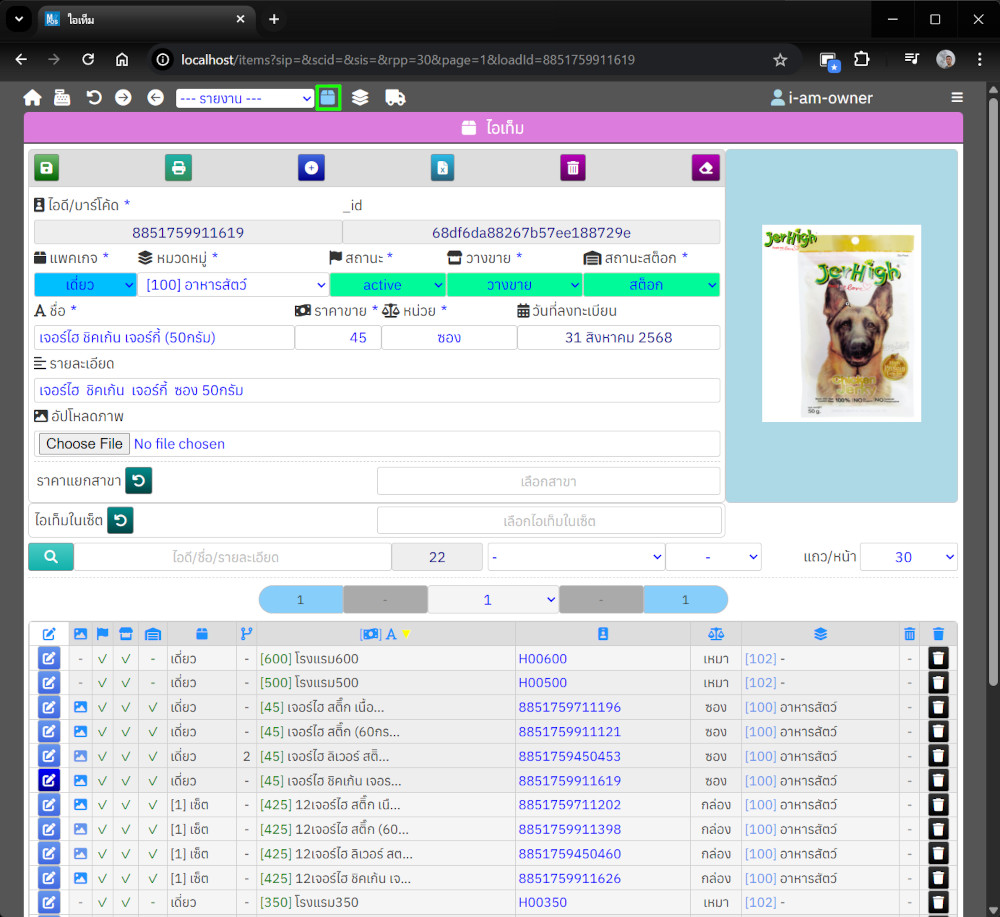Click the teal search magnifier button
Viewport: 1000px width, 917px height.
[51, 557]
